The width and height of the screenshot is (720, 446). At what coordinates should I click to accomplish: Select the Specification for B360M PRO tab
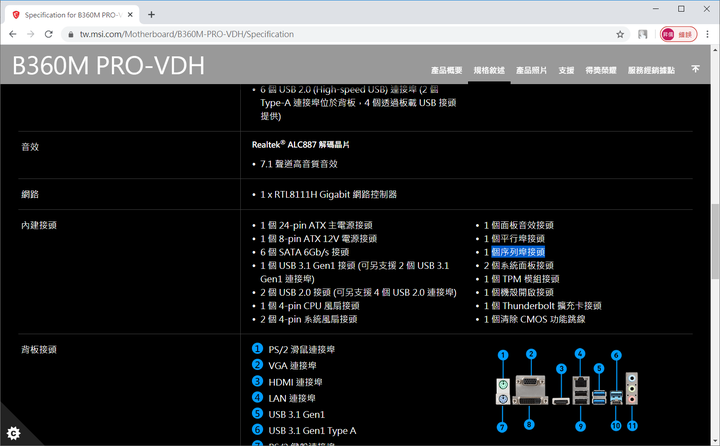(72, 15)
